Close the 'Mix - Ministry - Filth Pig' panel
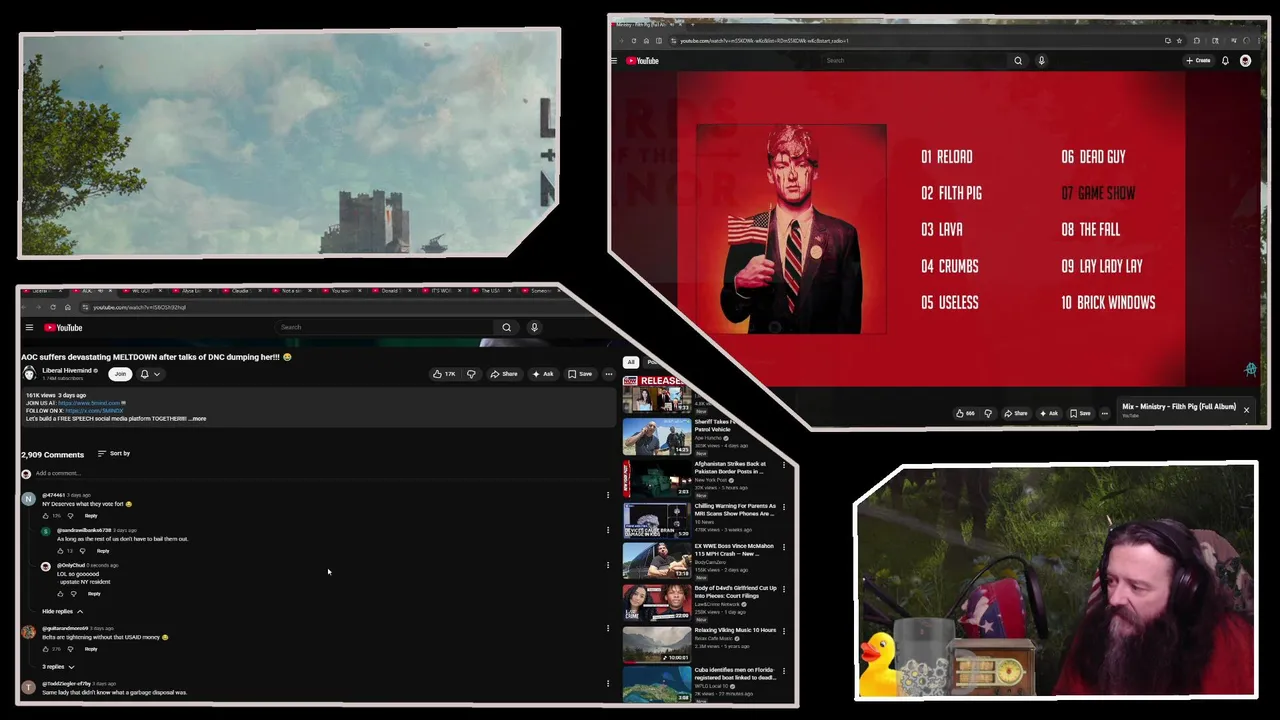 (x=1246, y=409)
